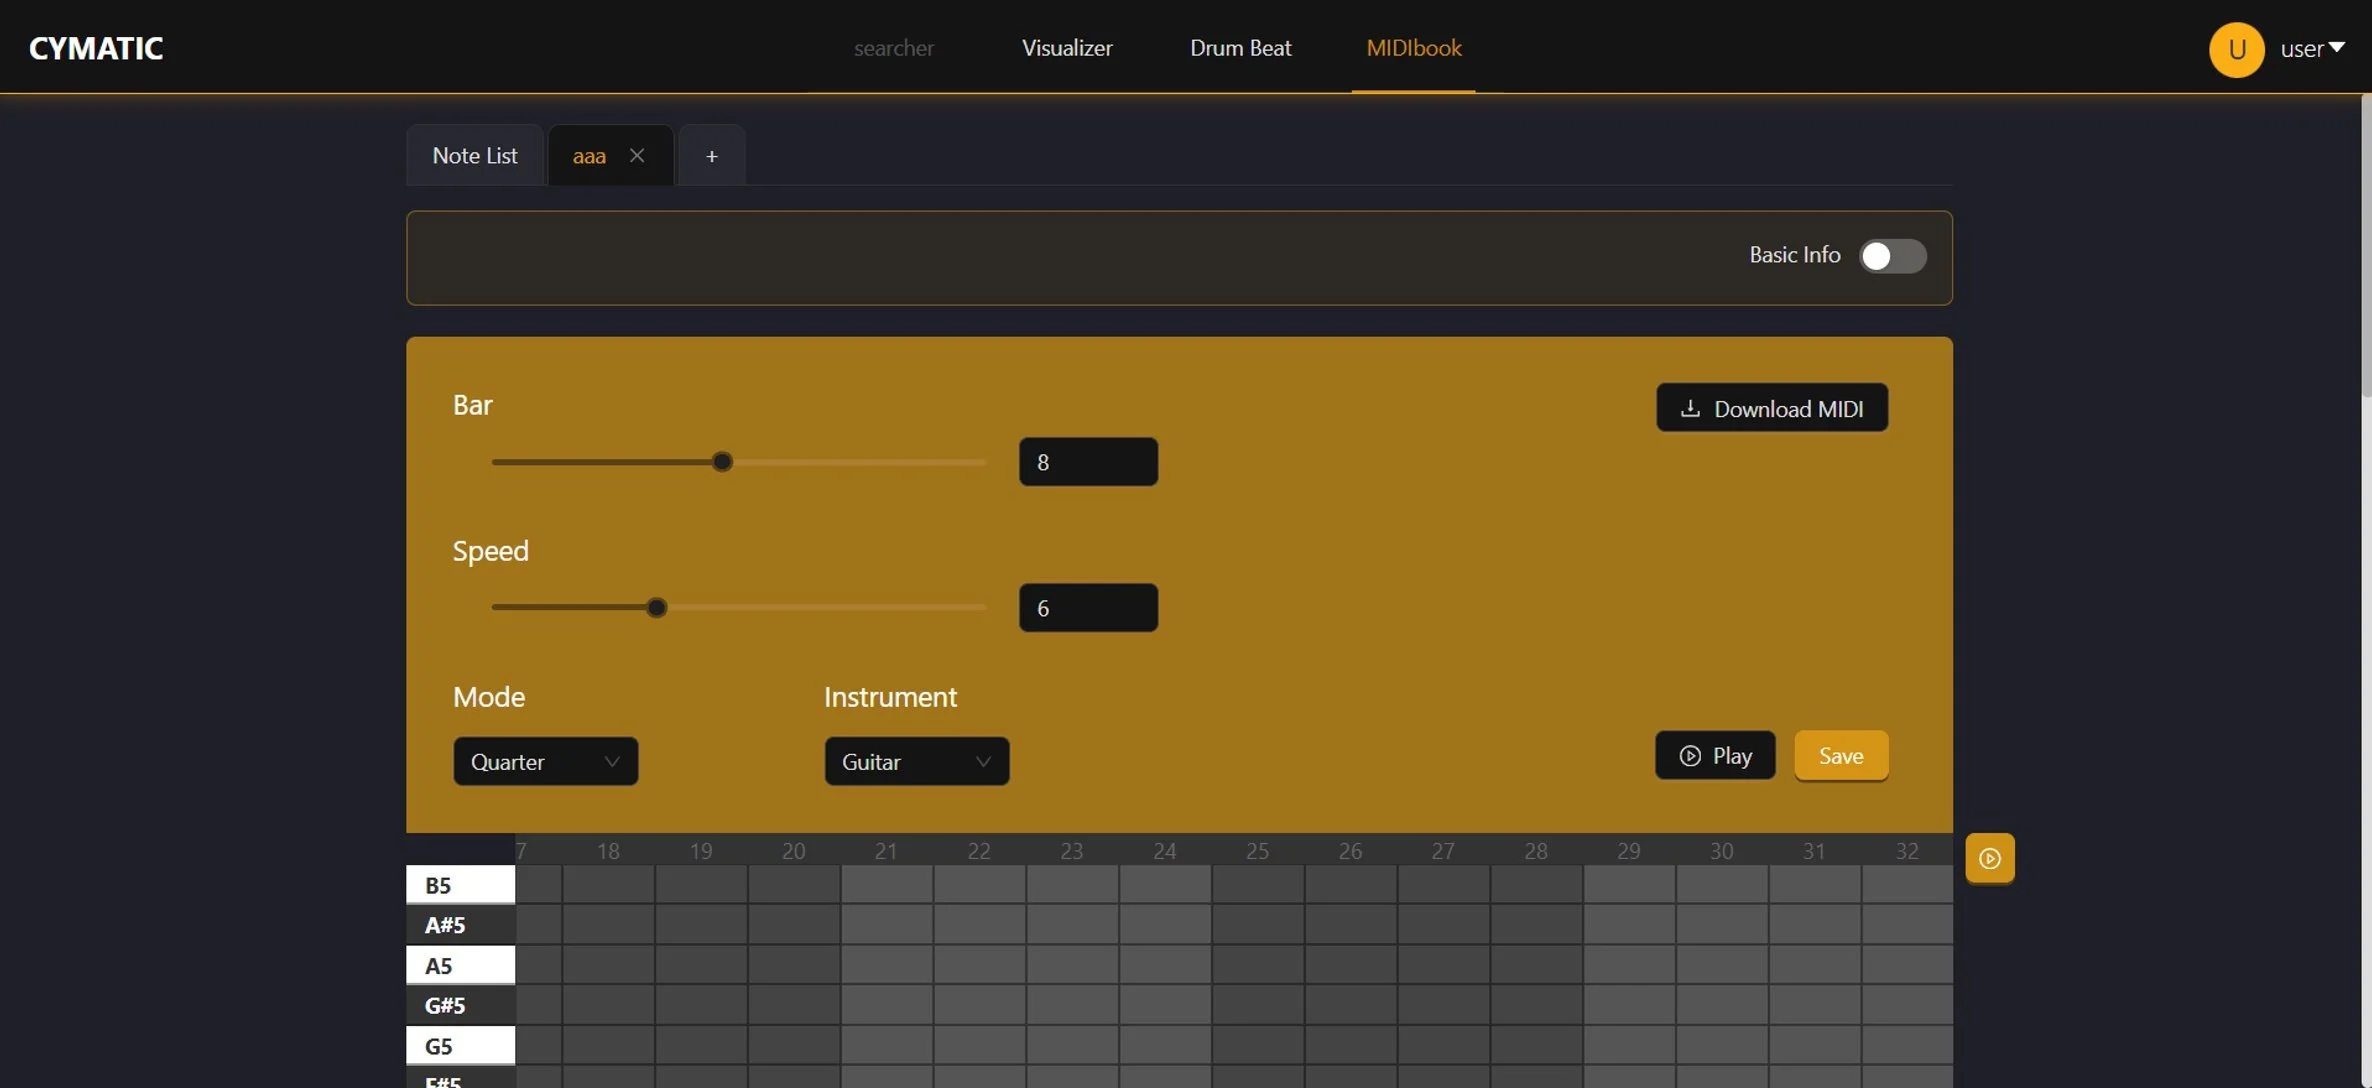The image size is (2372, 1088).
Task: Click the A#5 piano key
Action: point(460,925)
